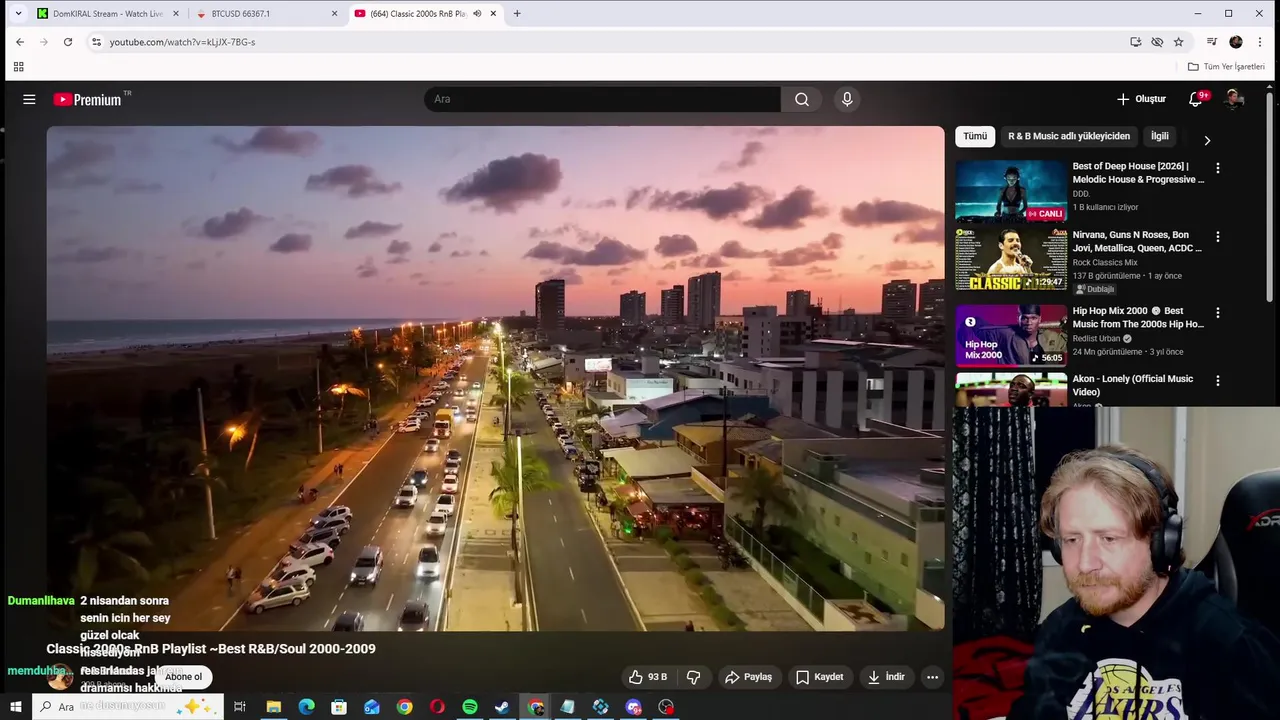Mute the YouTube tab audio icon
Image resolution: width=1280 pixels, height=720 pixels.
tap(477, 14)
